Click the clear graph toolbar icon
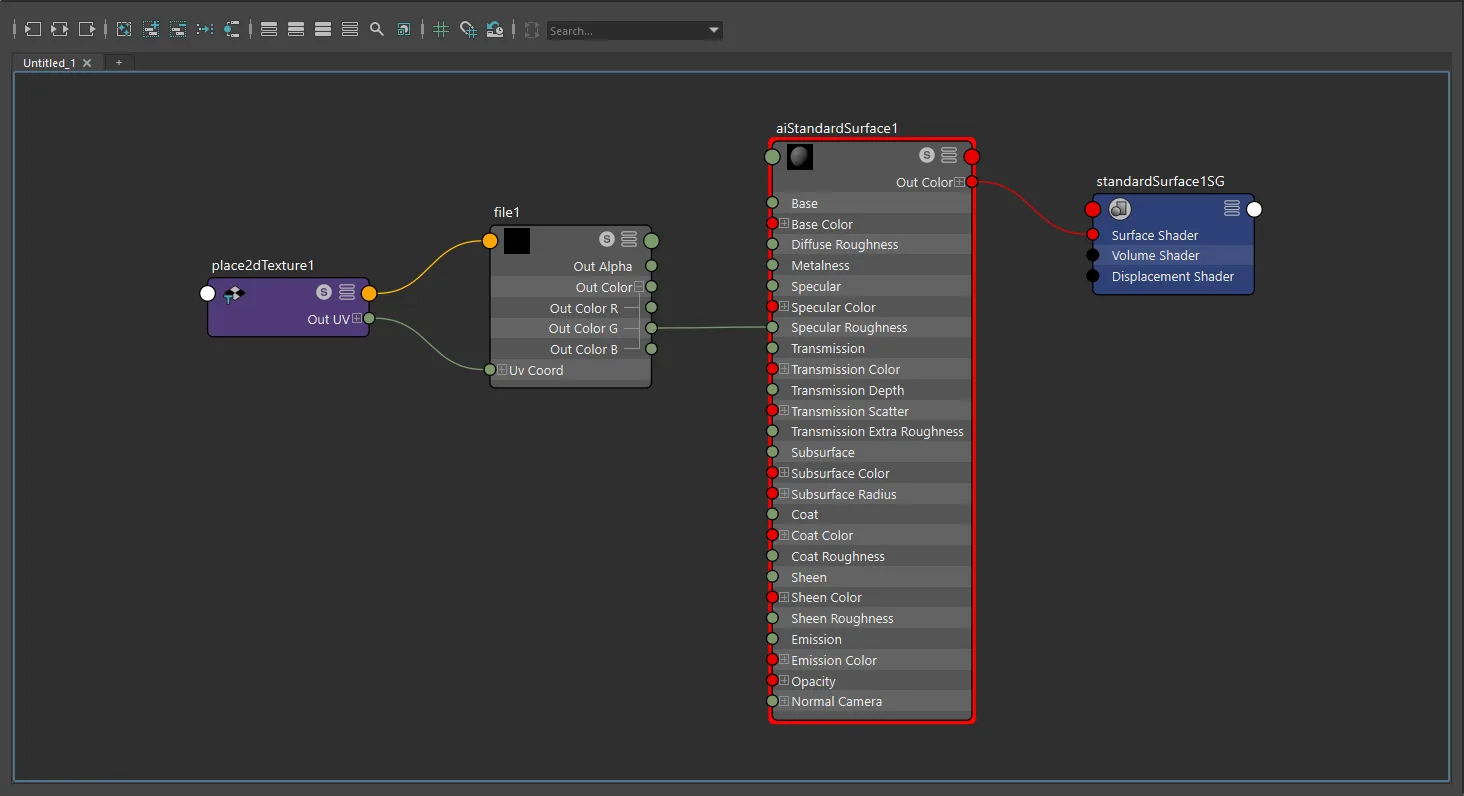The image size is (1464, 796). [124, 30]
